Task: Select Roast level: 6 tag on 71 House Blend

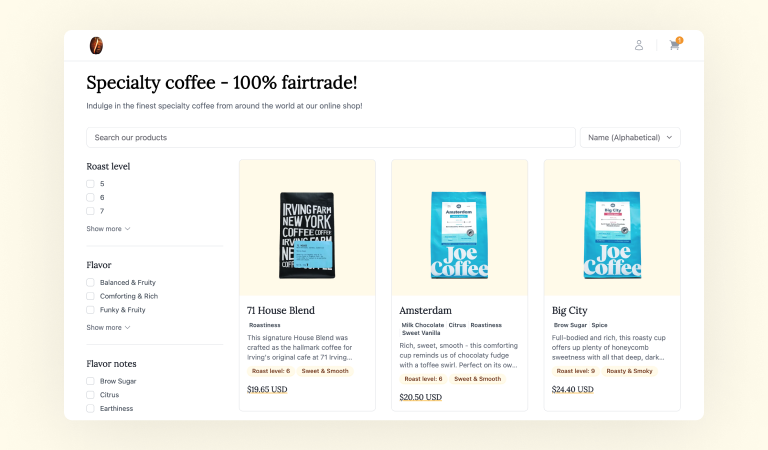Action: [x=271, y=371]
